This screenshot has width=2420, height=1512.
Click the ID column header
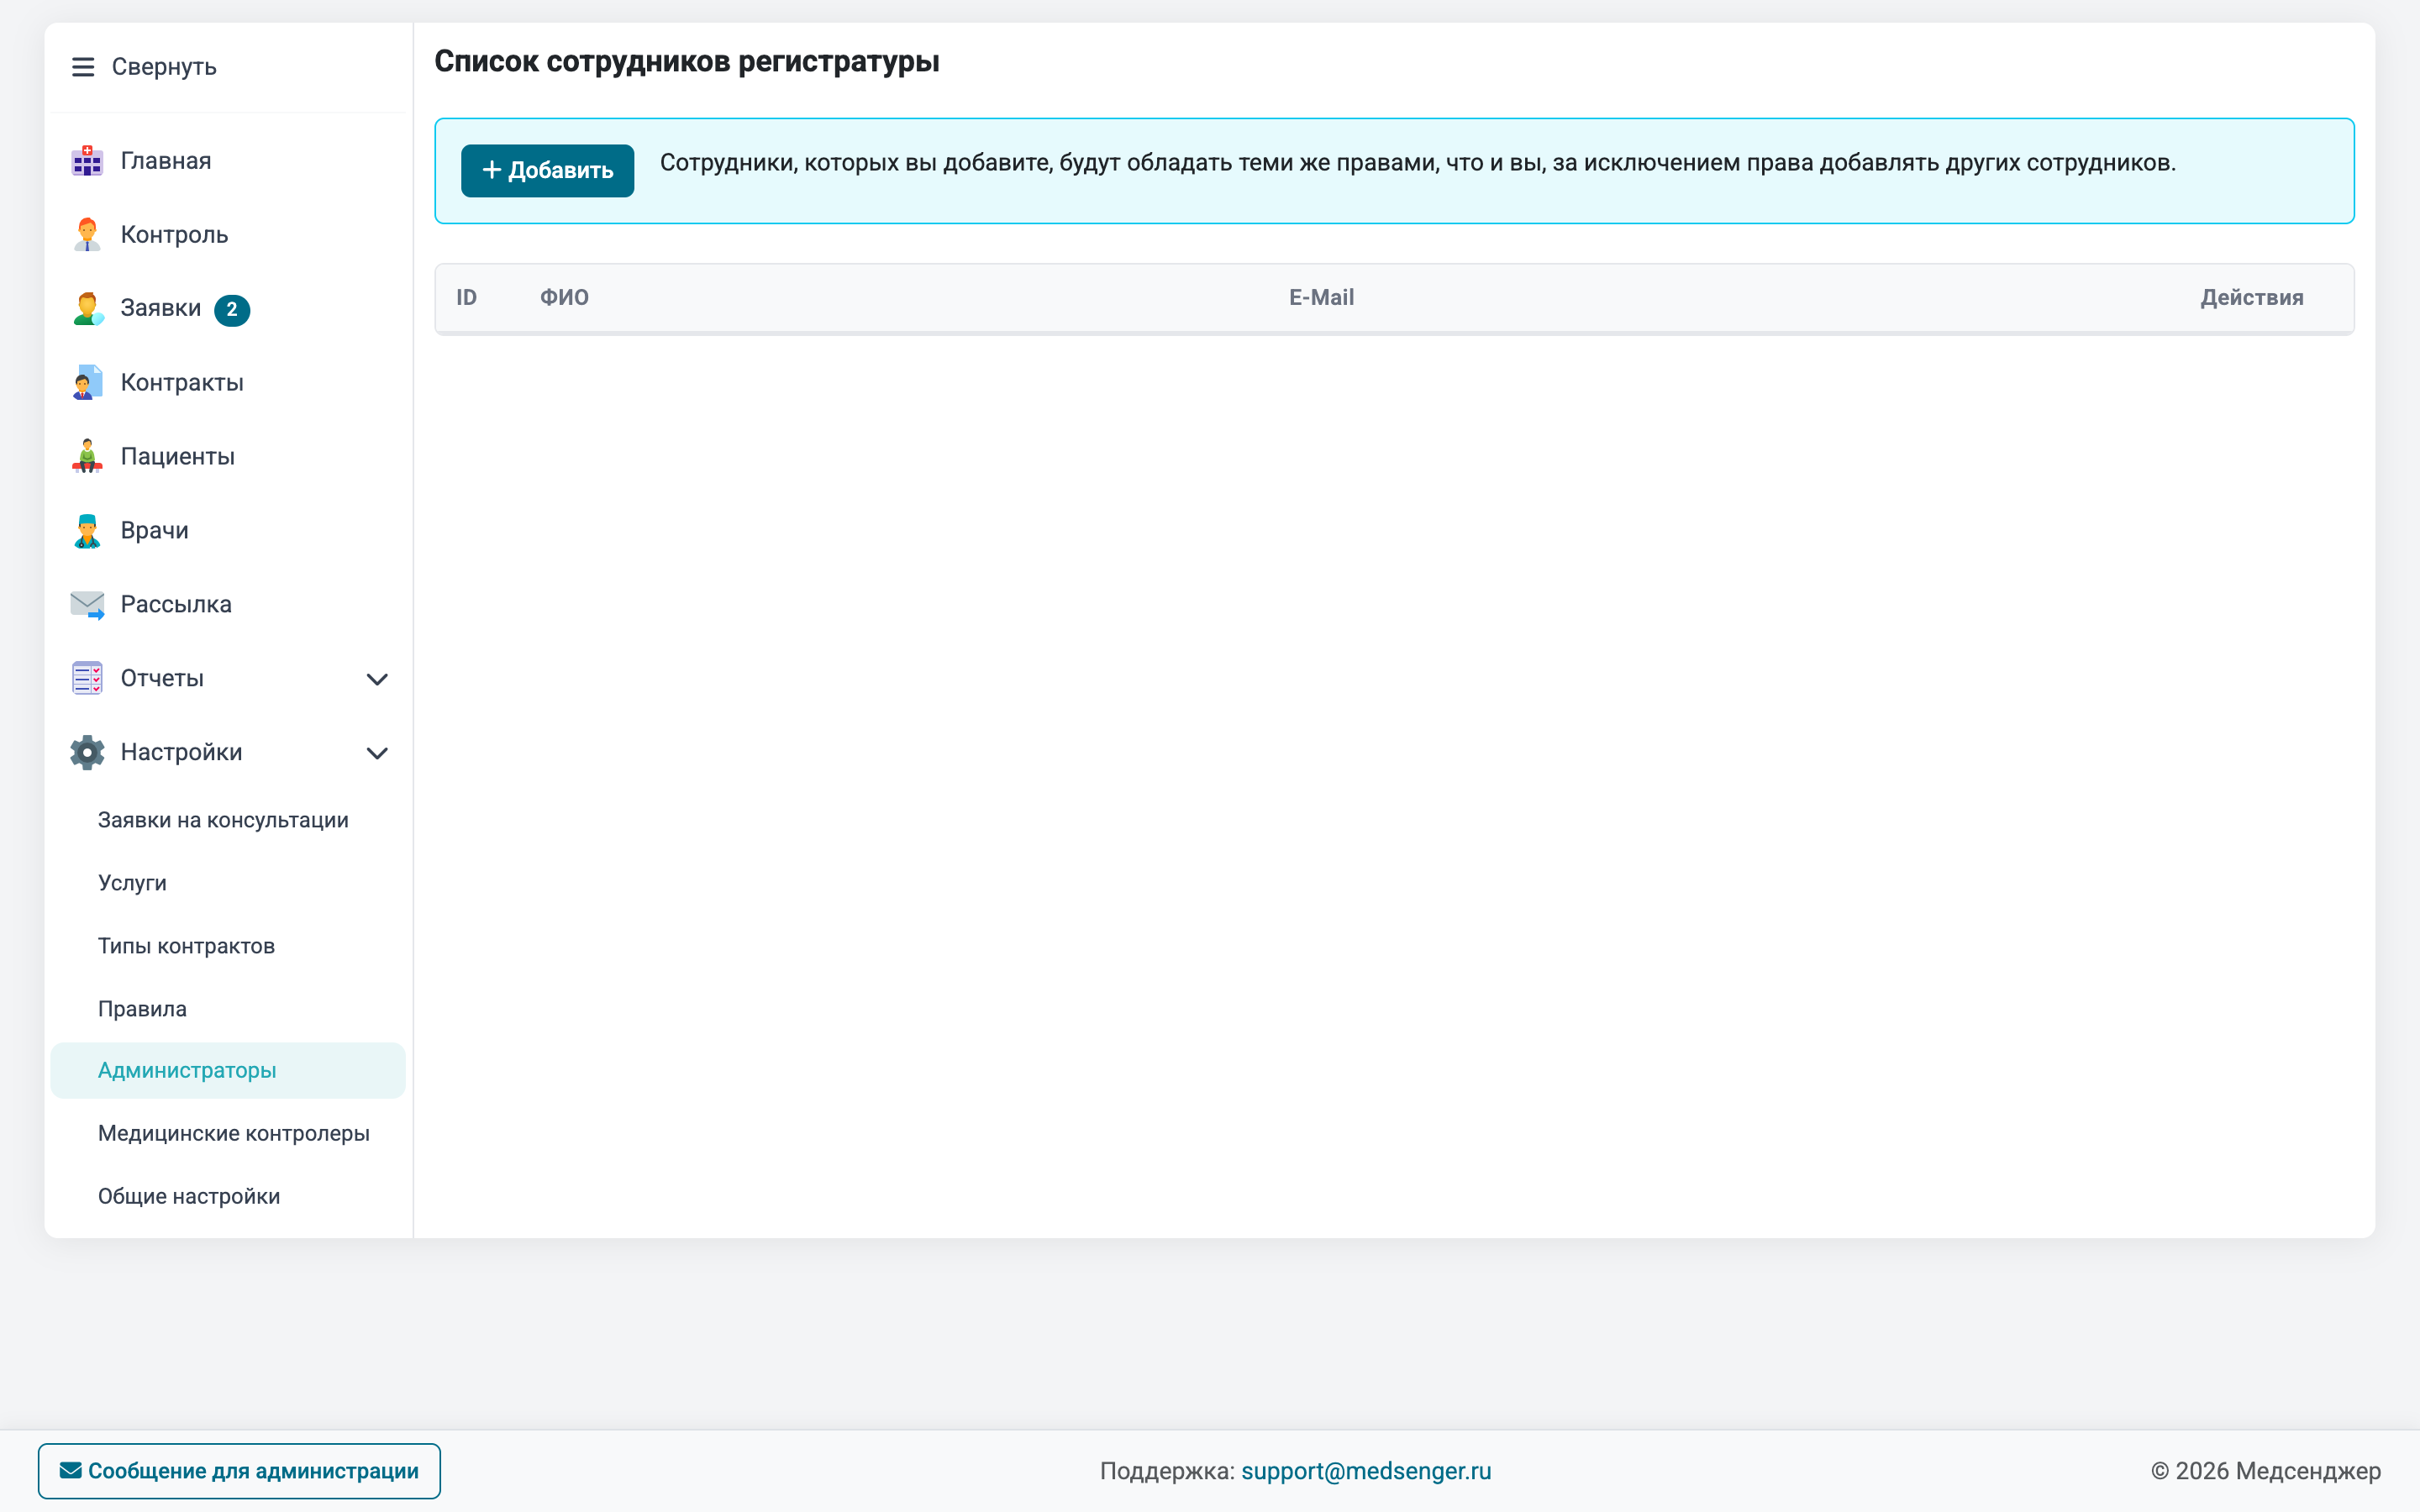466,298
